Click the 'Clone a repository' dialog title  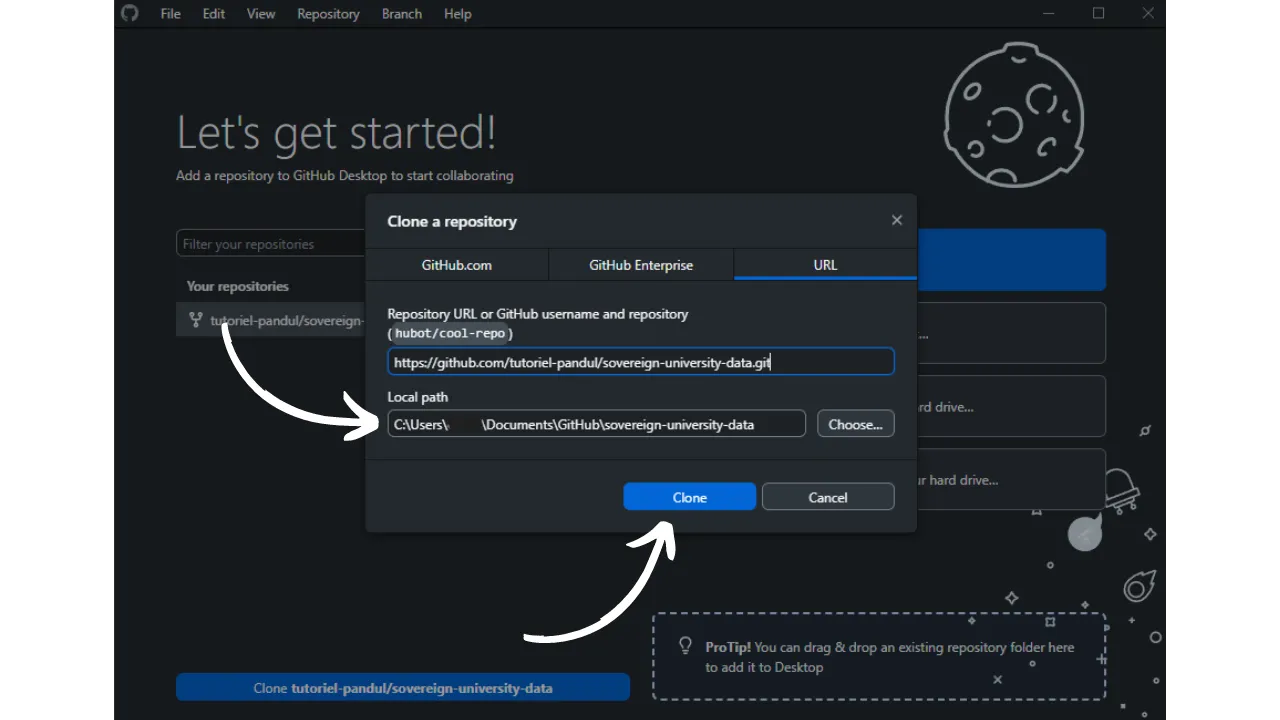452,221
